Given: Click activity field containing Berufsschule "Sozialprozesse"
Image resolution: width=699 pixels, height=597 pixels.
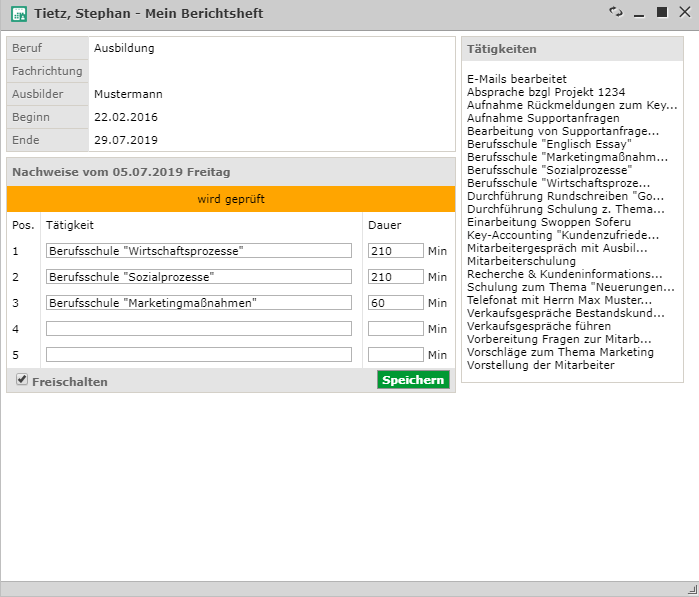Looking at the screenshot, I should coord(199,276).
